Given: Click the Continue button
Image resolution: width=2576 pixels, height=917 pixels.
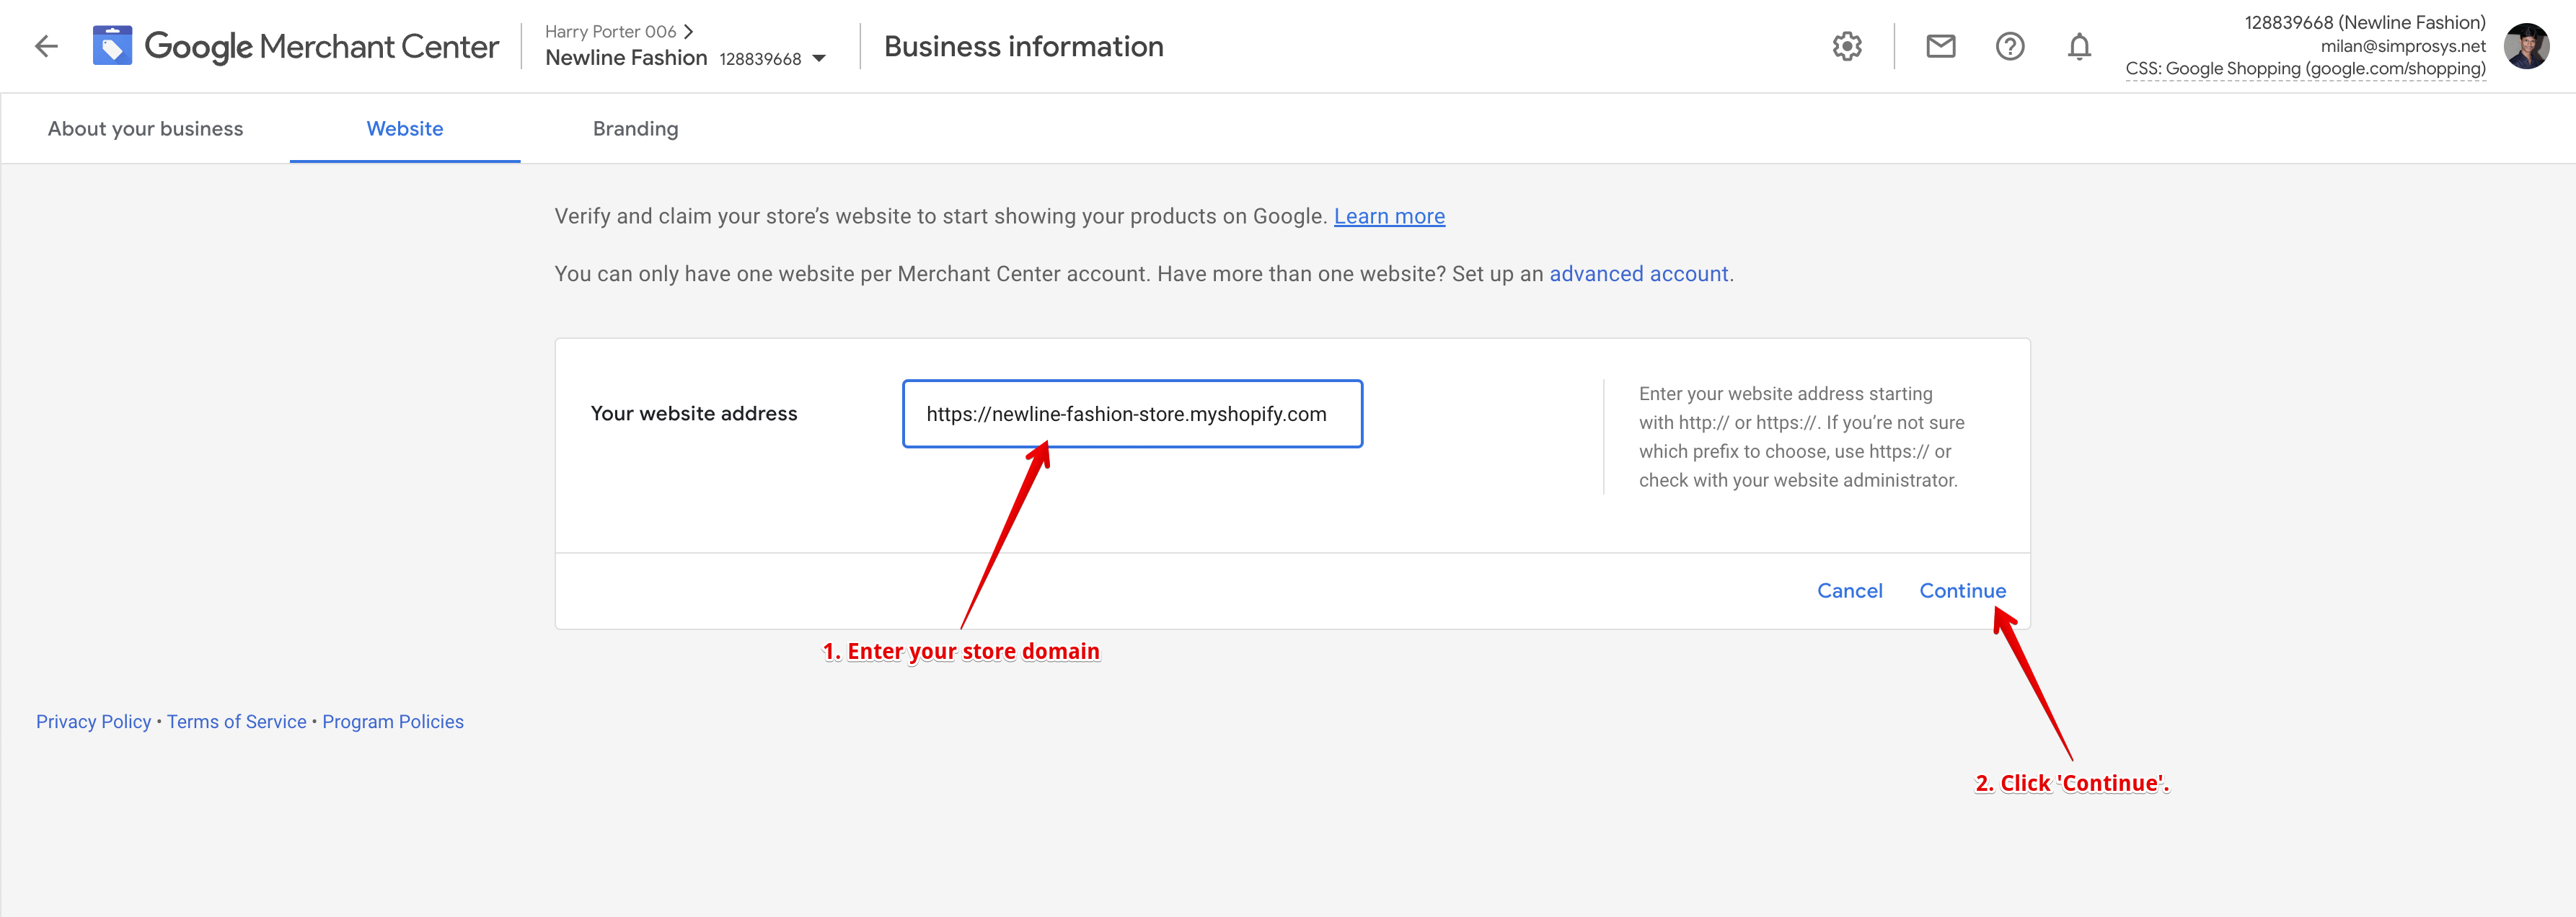Looking at the screenshot, I should tap(1962, 591).
